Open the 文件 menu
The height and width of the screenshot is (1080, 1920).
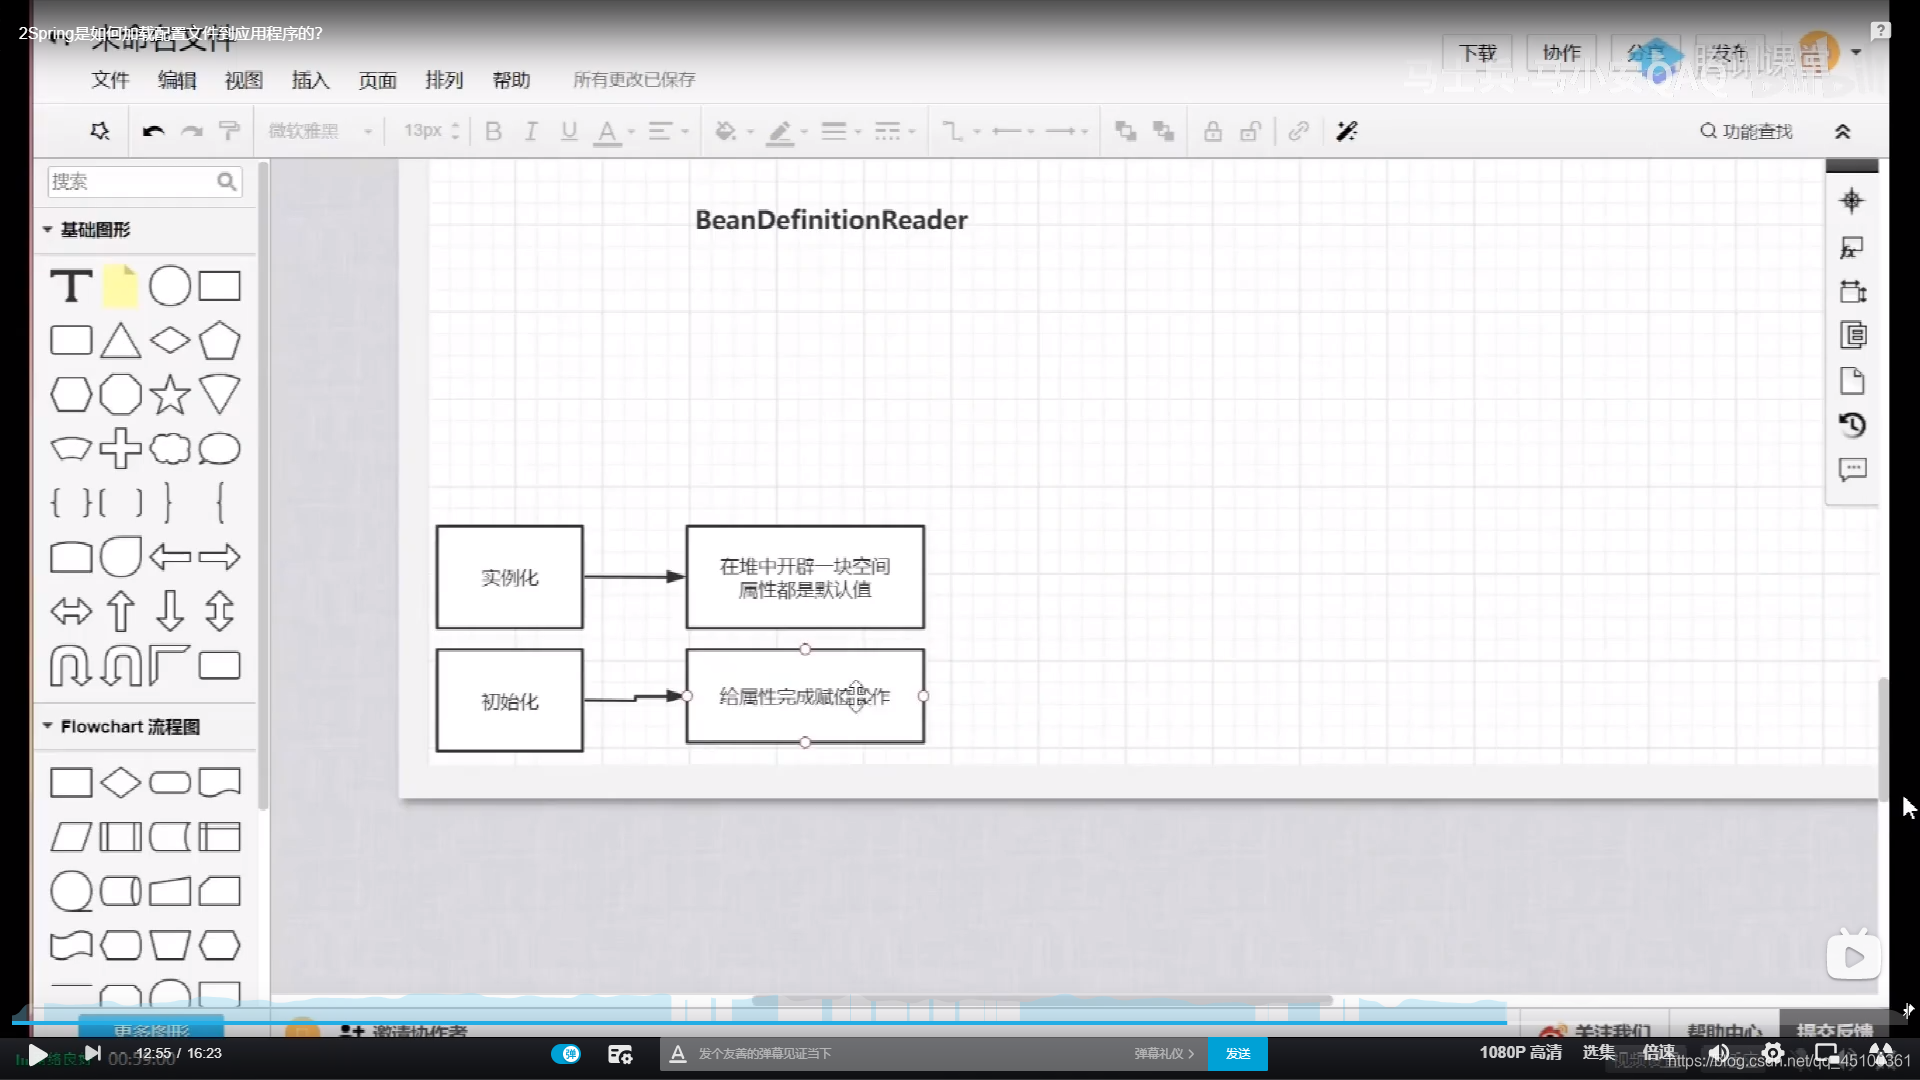[111, 80]
